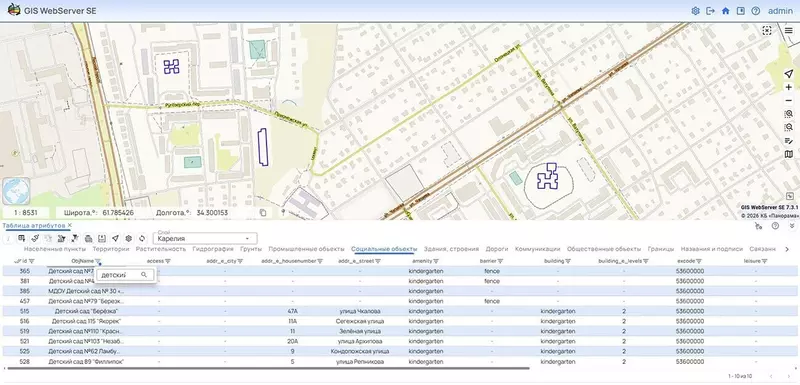The image size is (800, 385).
Task: Click the horizontal scrollbar under the table
Action: click(267, 368)
